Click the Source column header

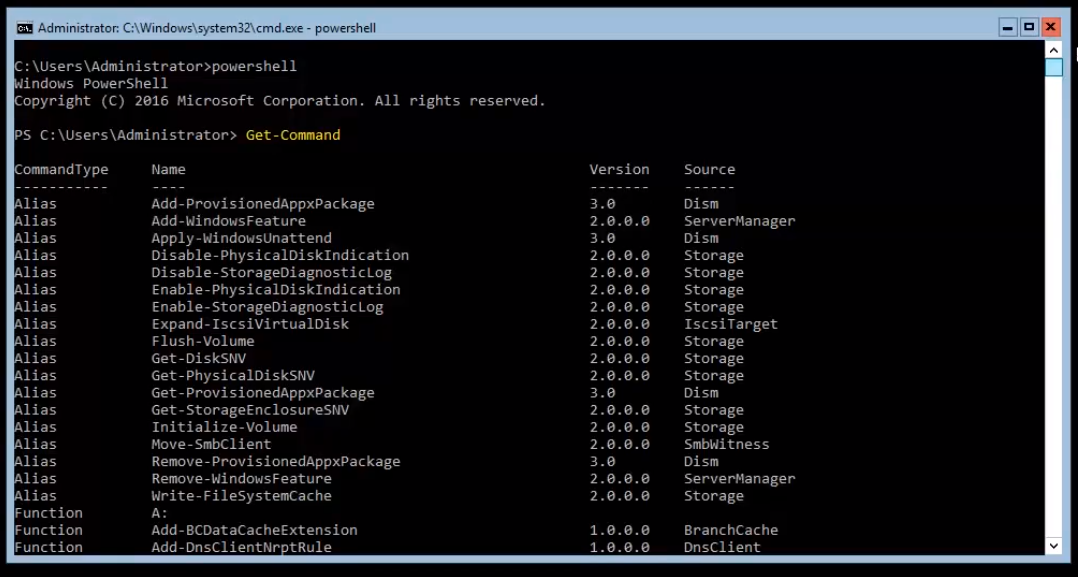709,169
